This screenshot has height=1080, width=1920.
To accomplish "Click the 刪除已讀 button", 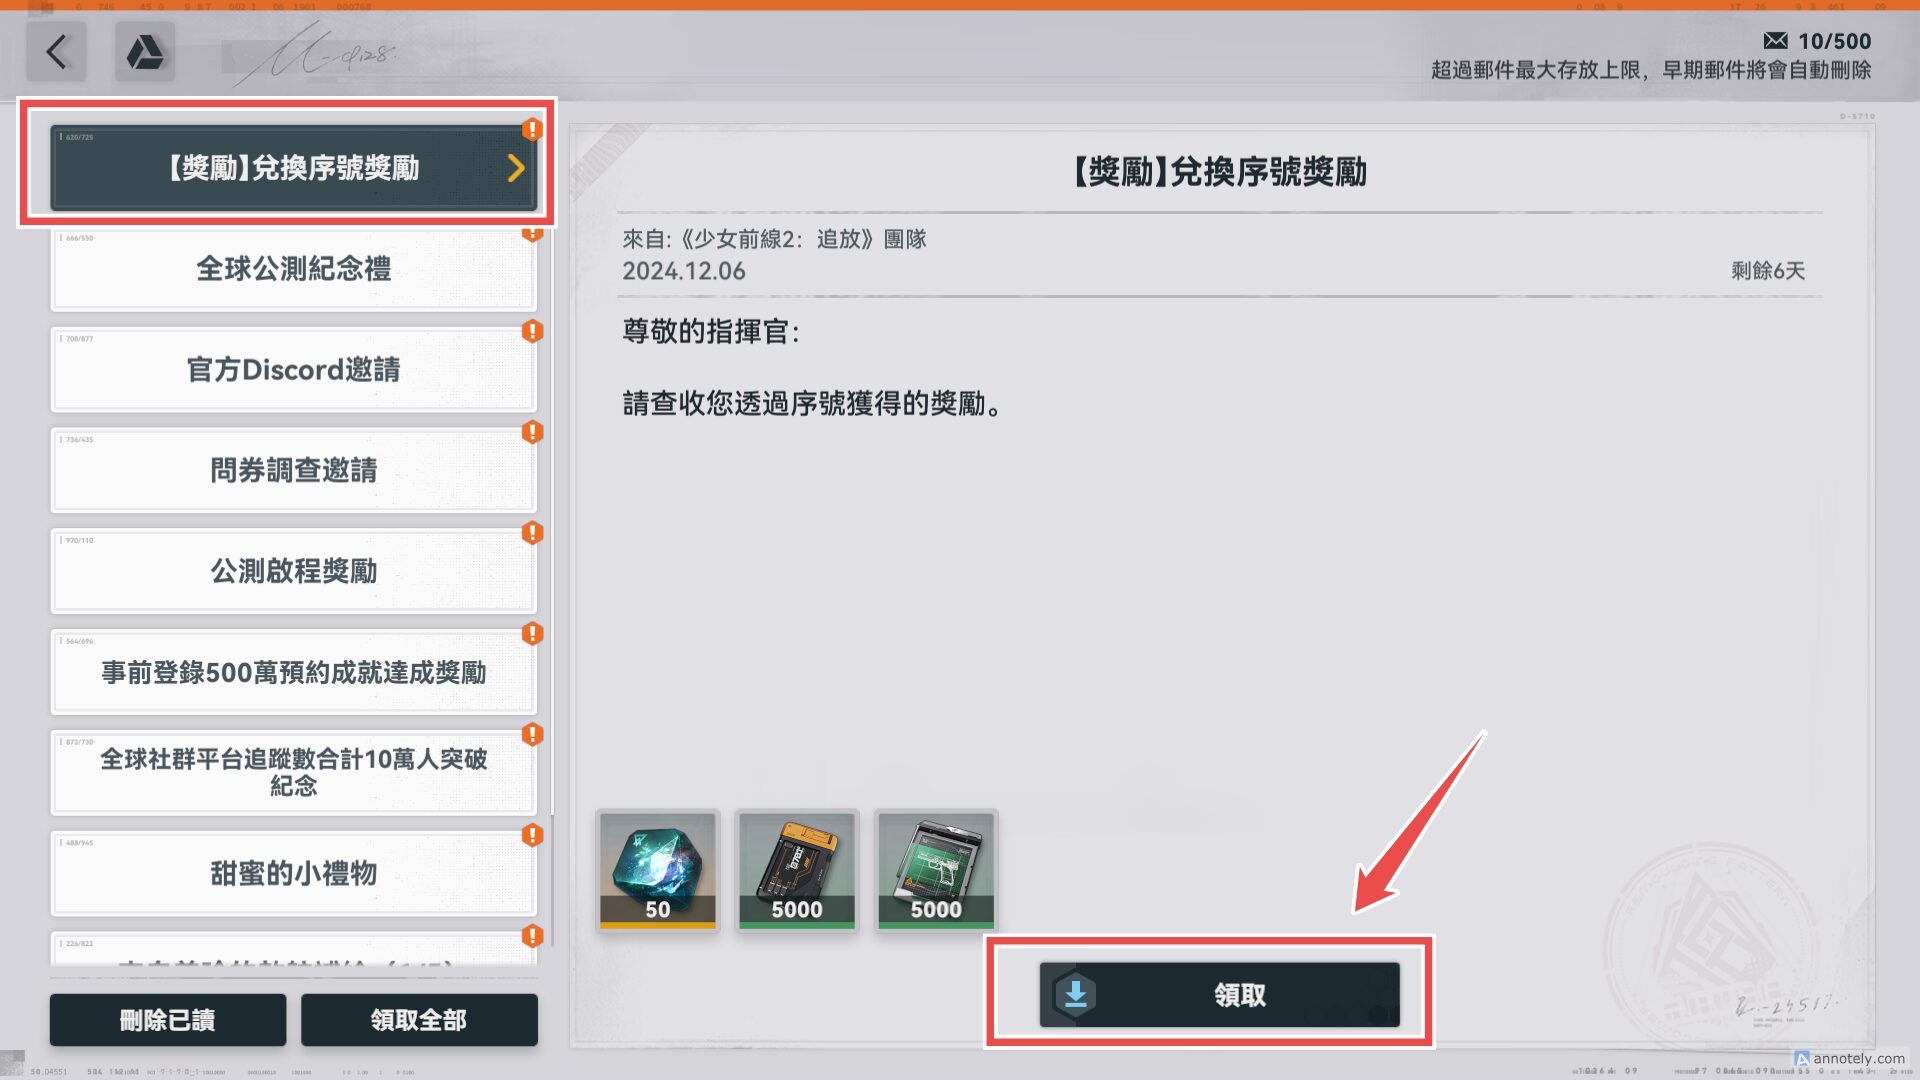I will coord(168,1020).
